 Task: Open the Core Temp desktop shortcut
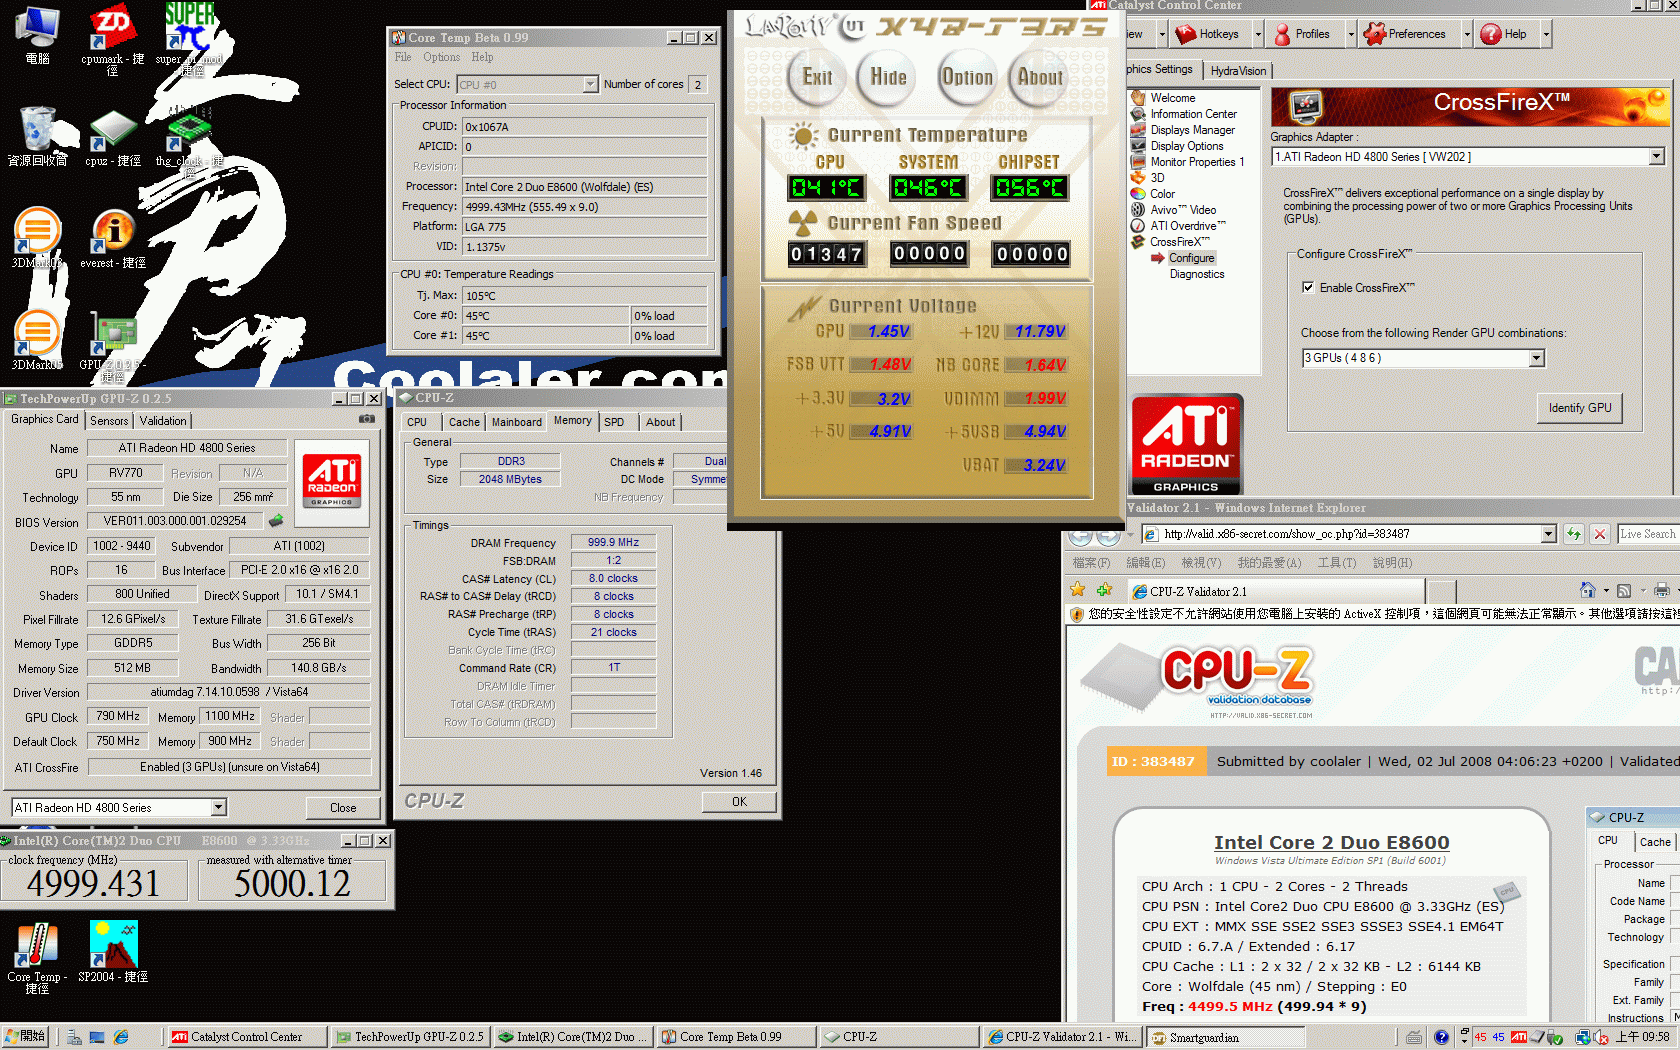point(37,958)
